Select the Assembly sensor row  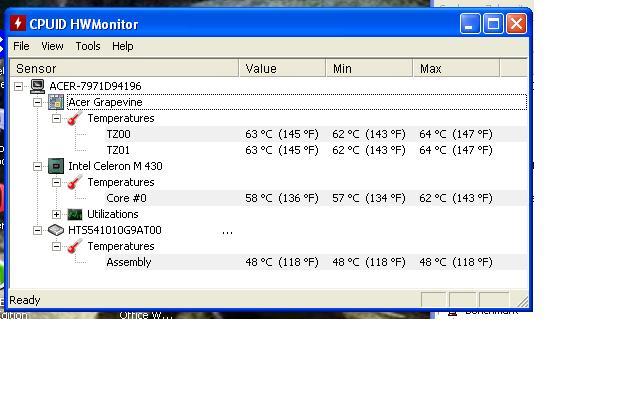(x=315, y=262)
